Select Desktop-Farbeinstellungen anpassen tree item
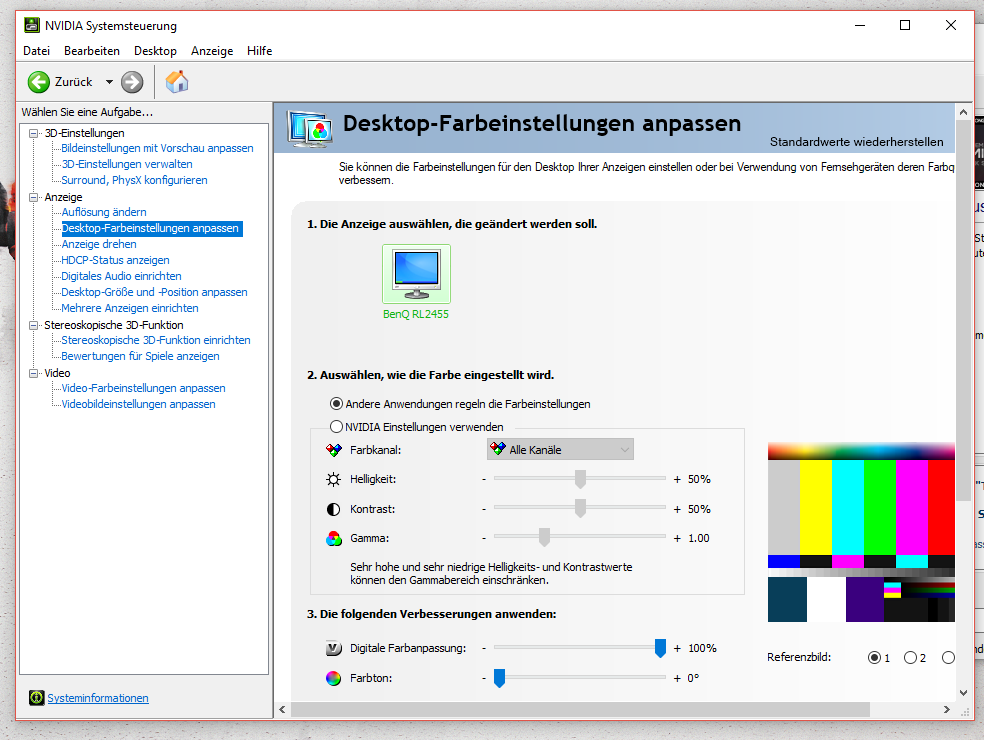 [151, 228]
